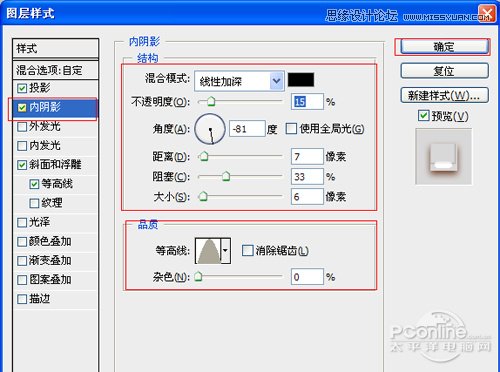Click the 大小 value field showing 6
The image size is (500, 372).
pyautogui.click(x=307, y=197)
